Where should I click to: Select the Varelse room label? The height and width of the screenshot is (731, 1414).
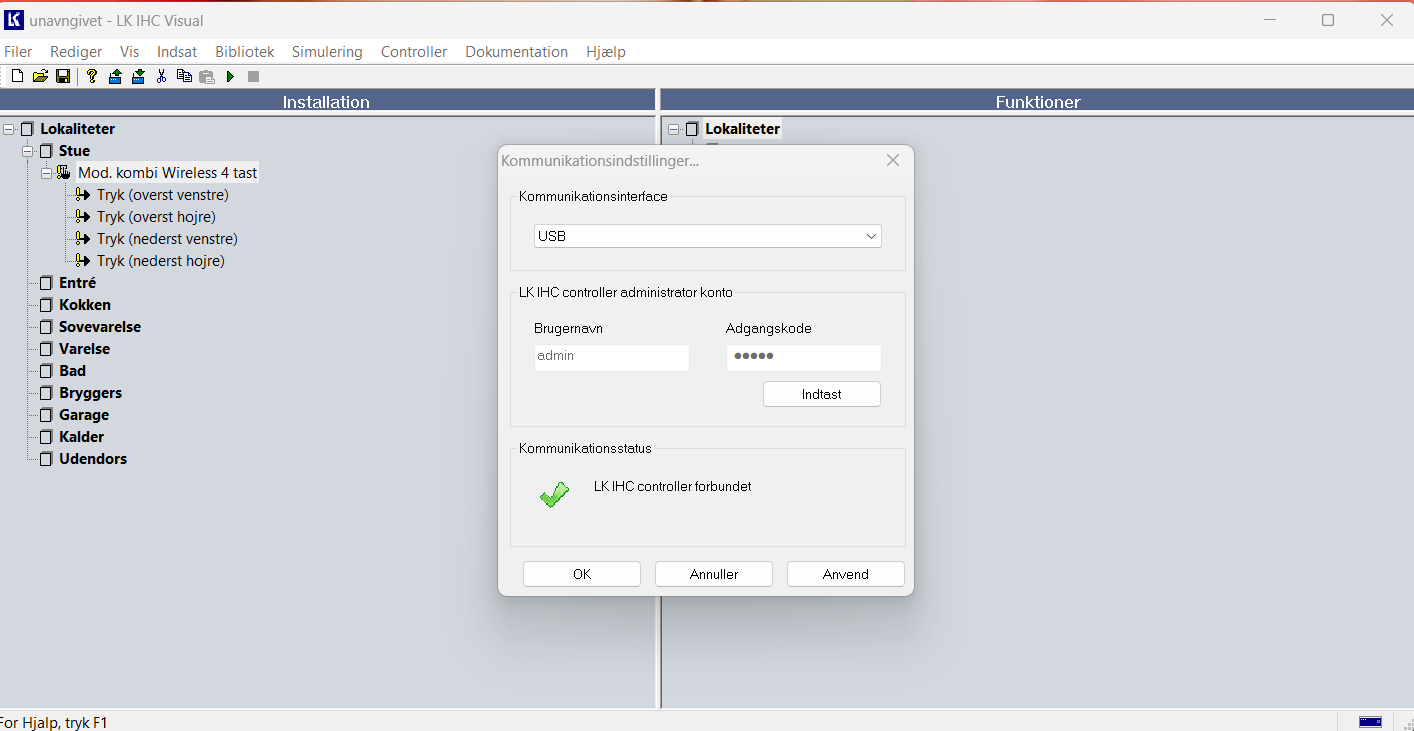click(85, 349)
